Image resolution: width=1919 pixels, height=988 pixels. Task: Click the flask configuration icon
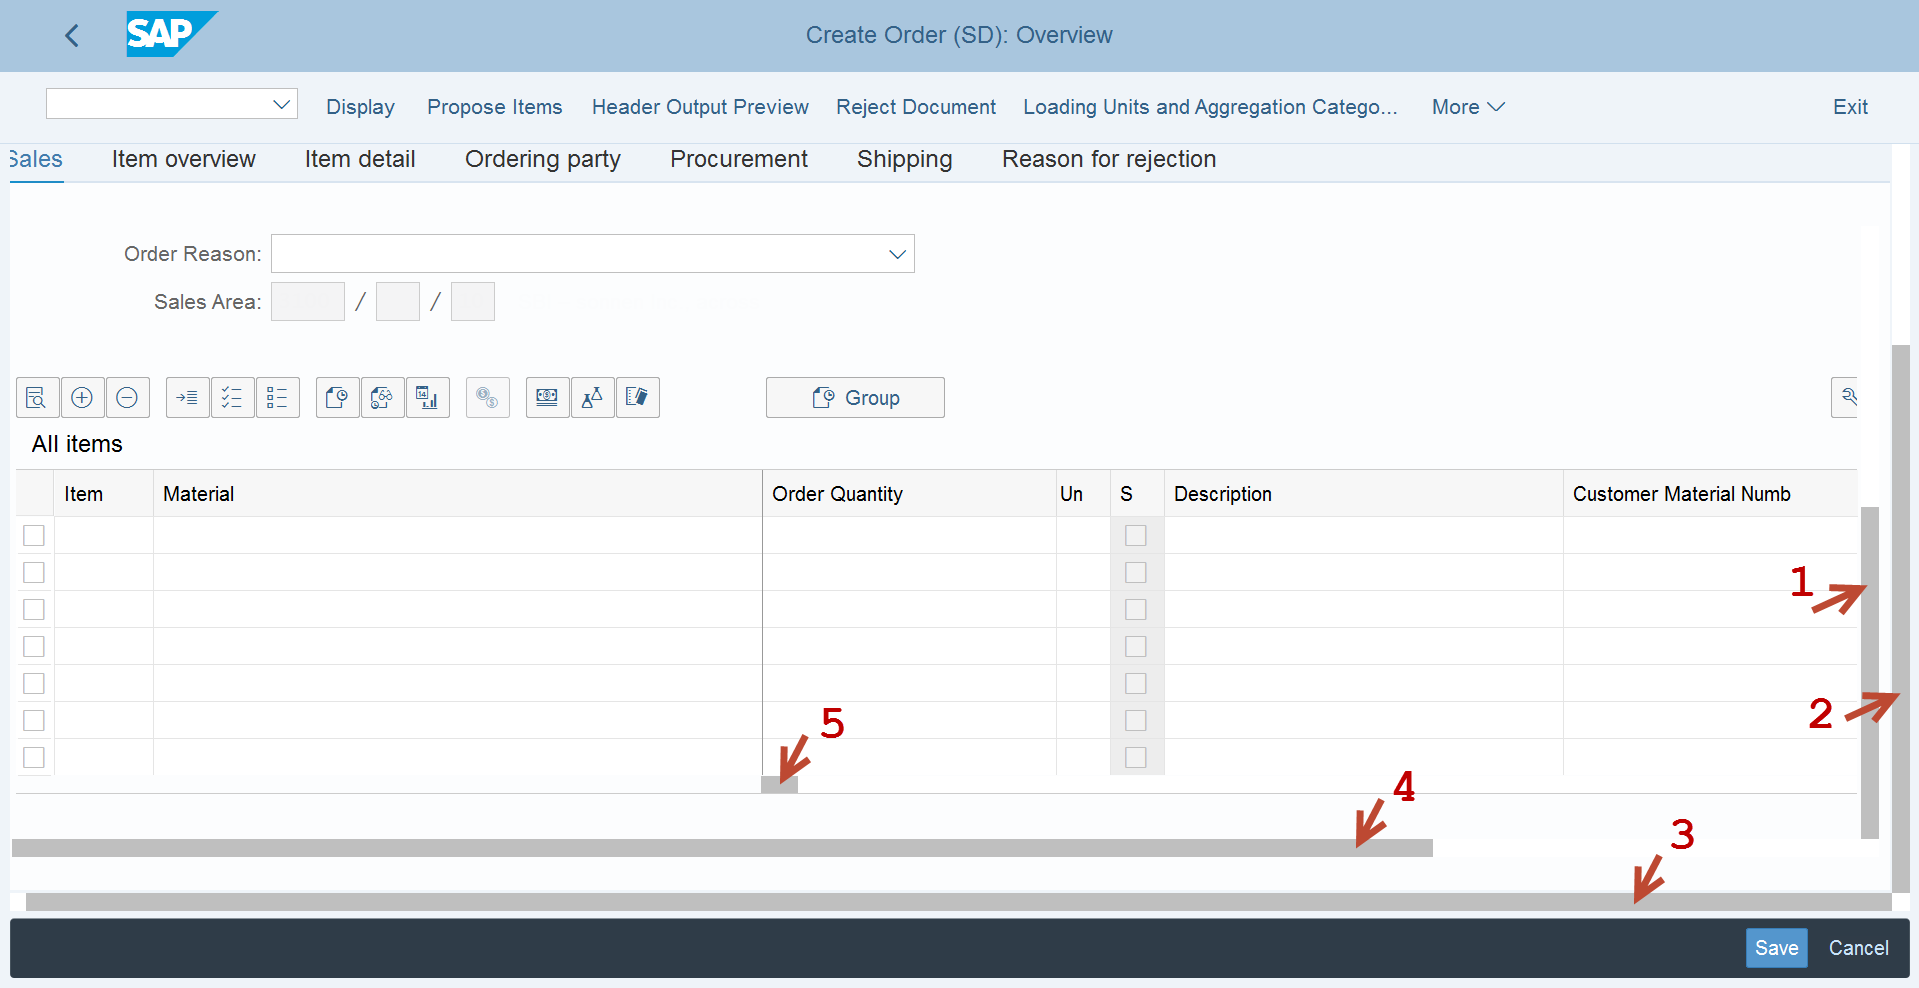592,398
